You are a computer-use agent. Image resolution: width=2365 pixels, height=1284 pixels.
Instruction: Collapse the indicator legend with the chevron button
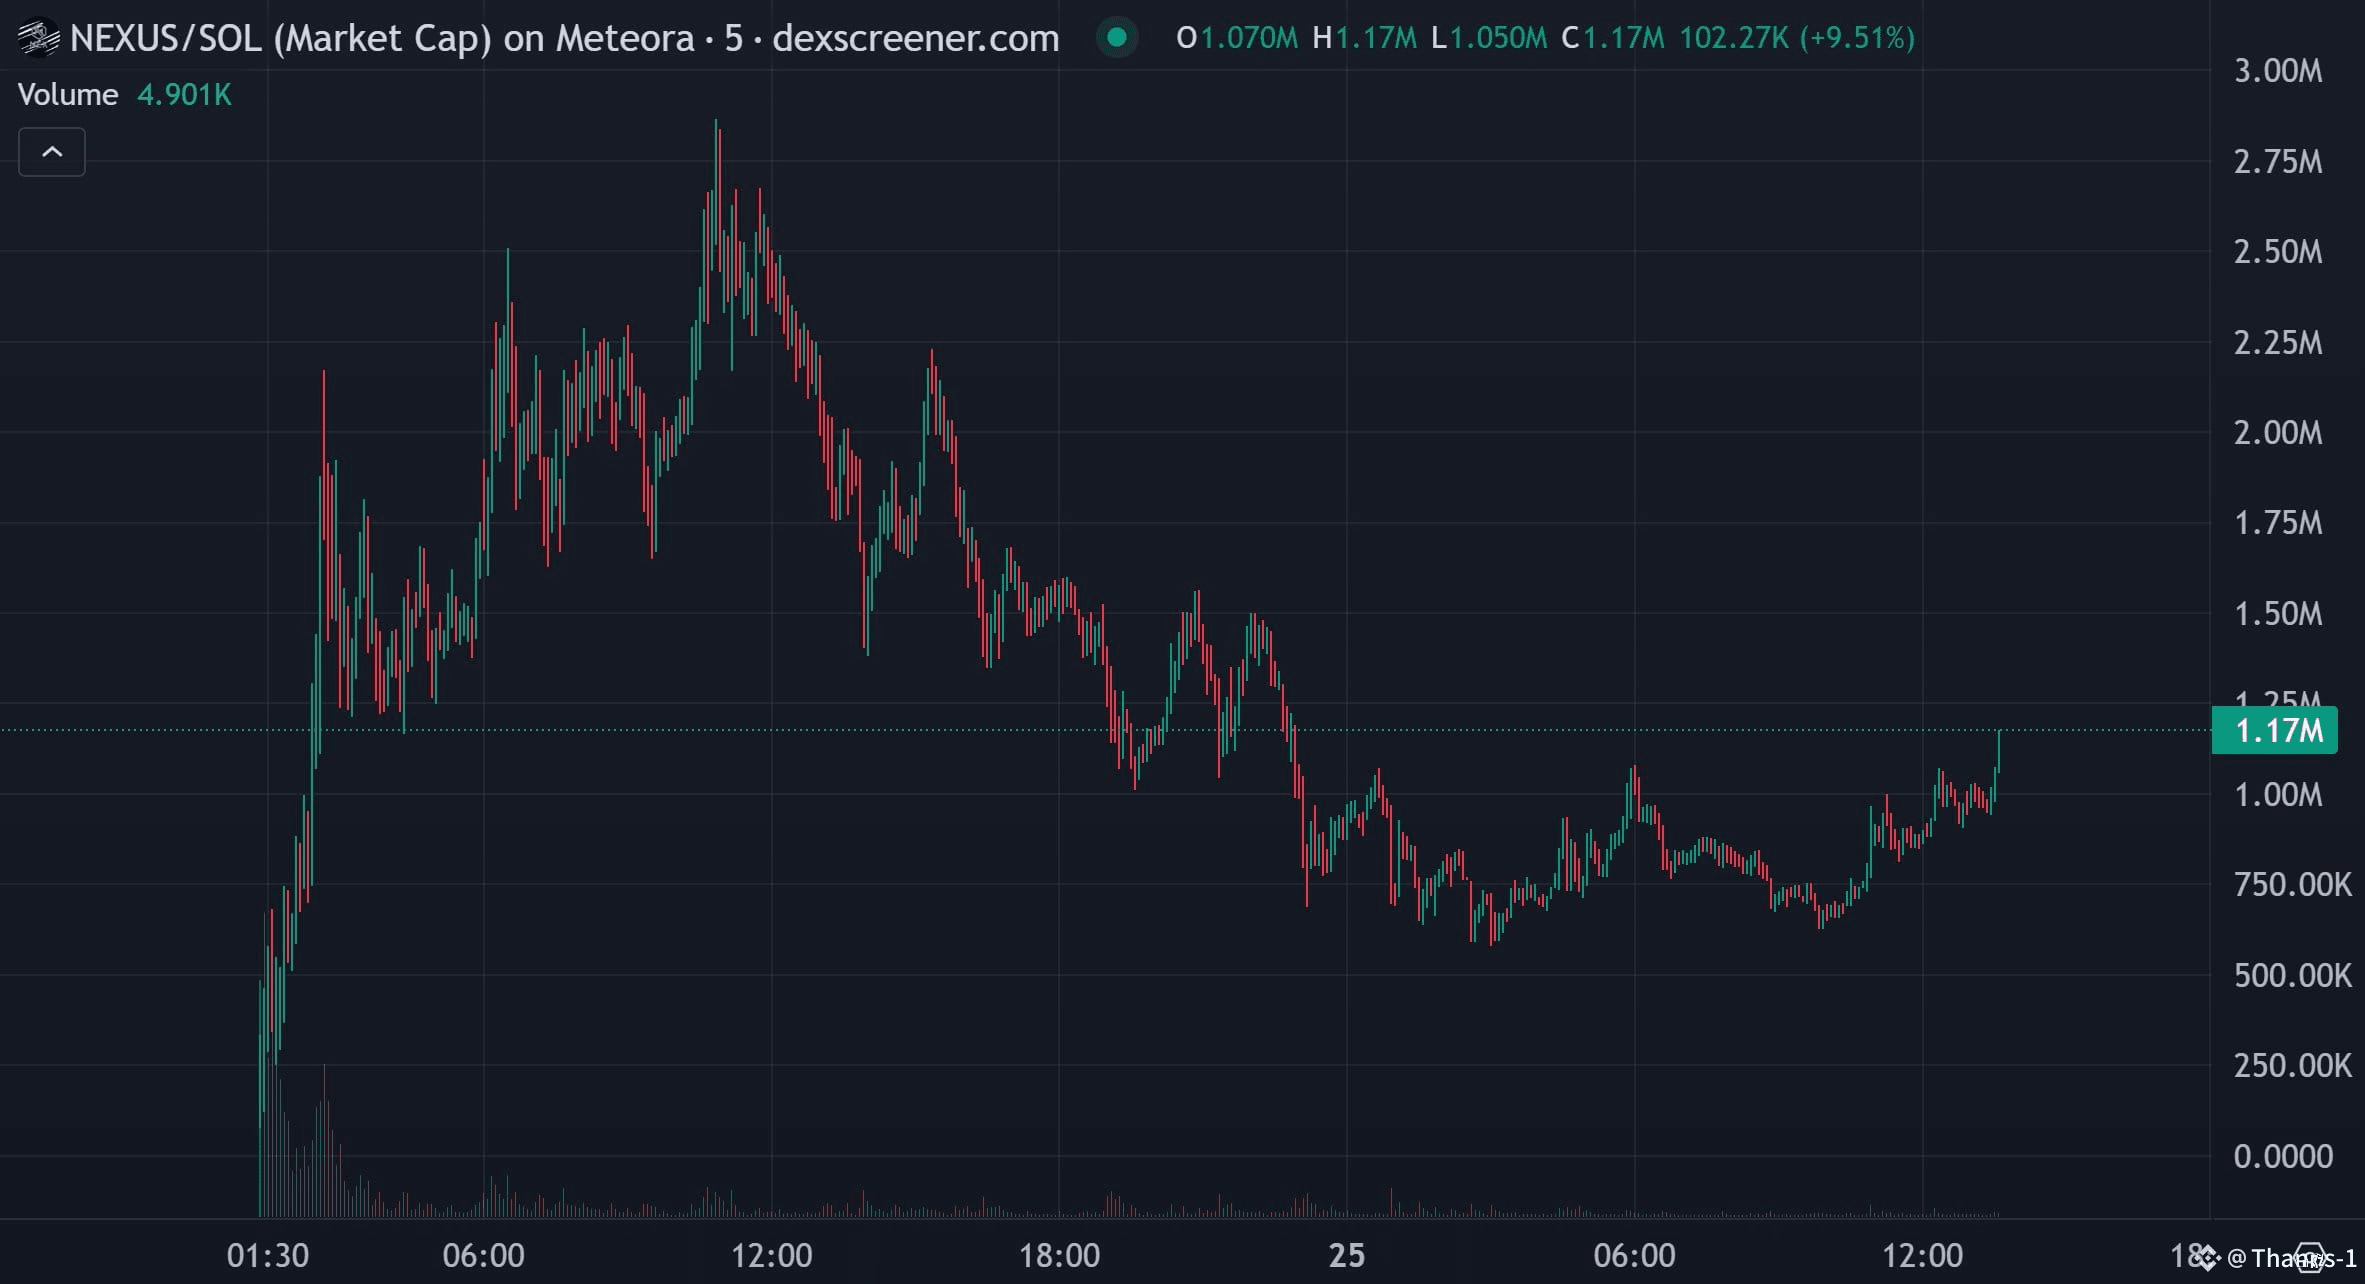tap(52, 152)
